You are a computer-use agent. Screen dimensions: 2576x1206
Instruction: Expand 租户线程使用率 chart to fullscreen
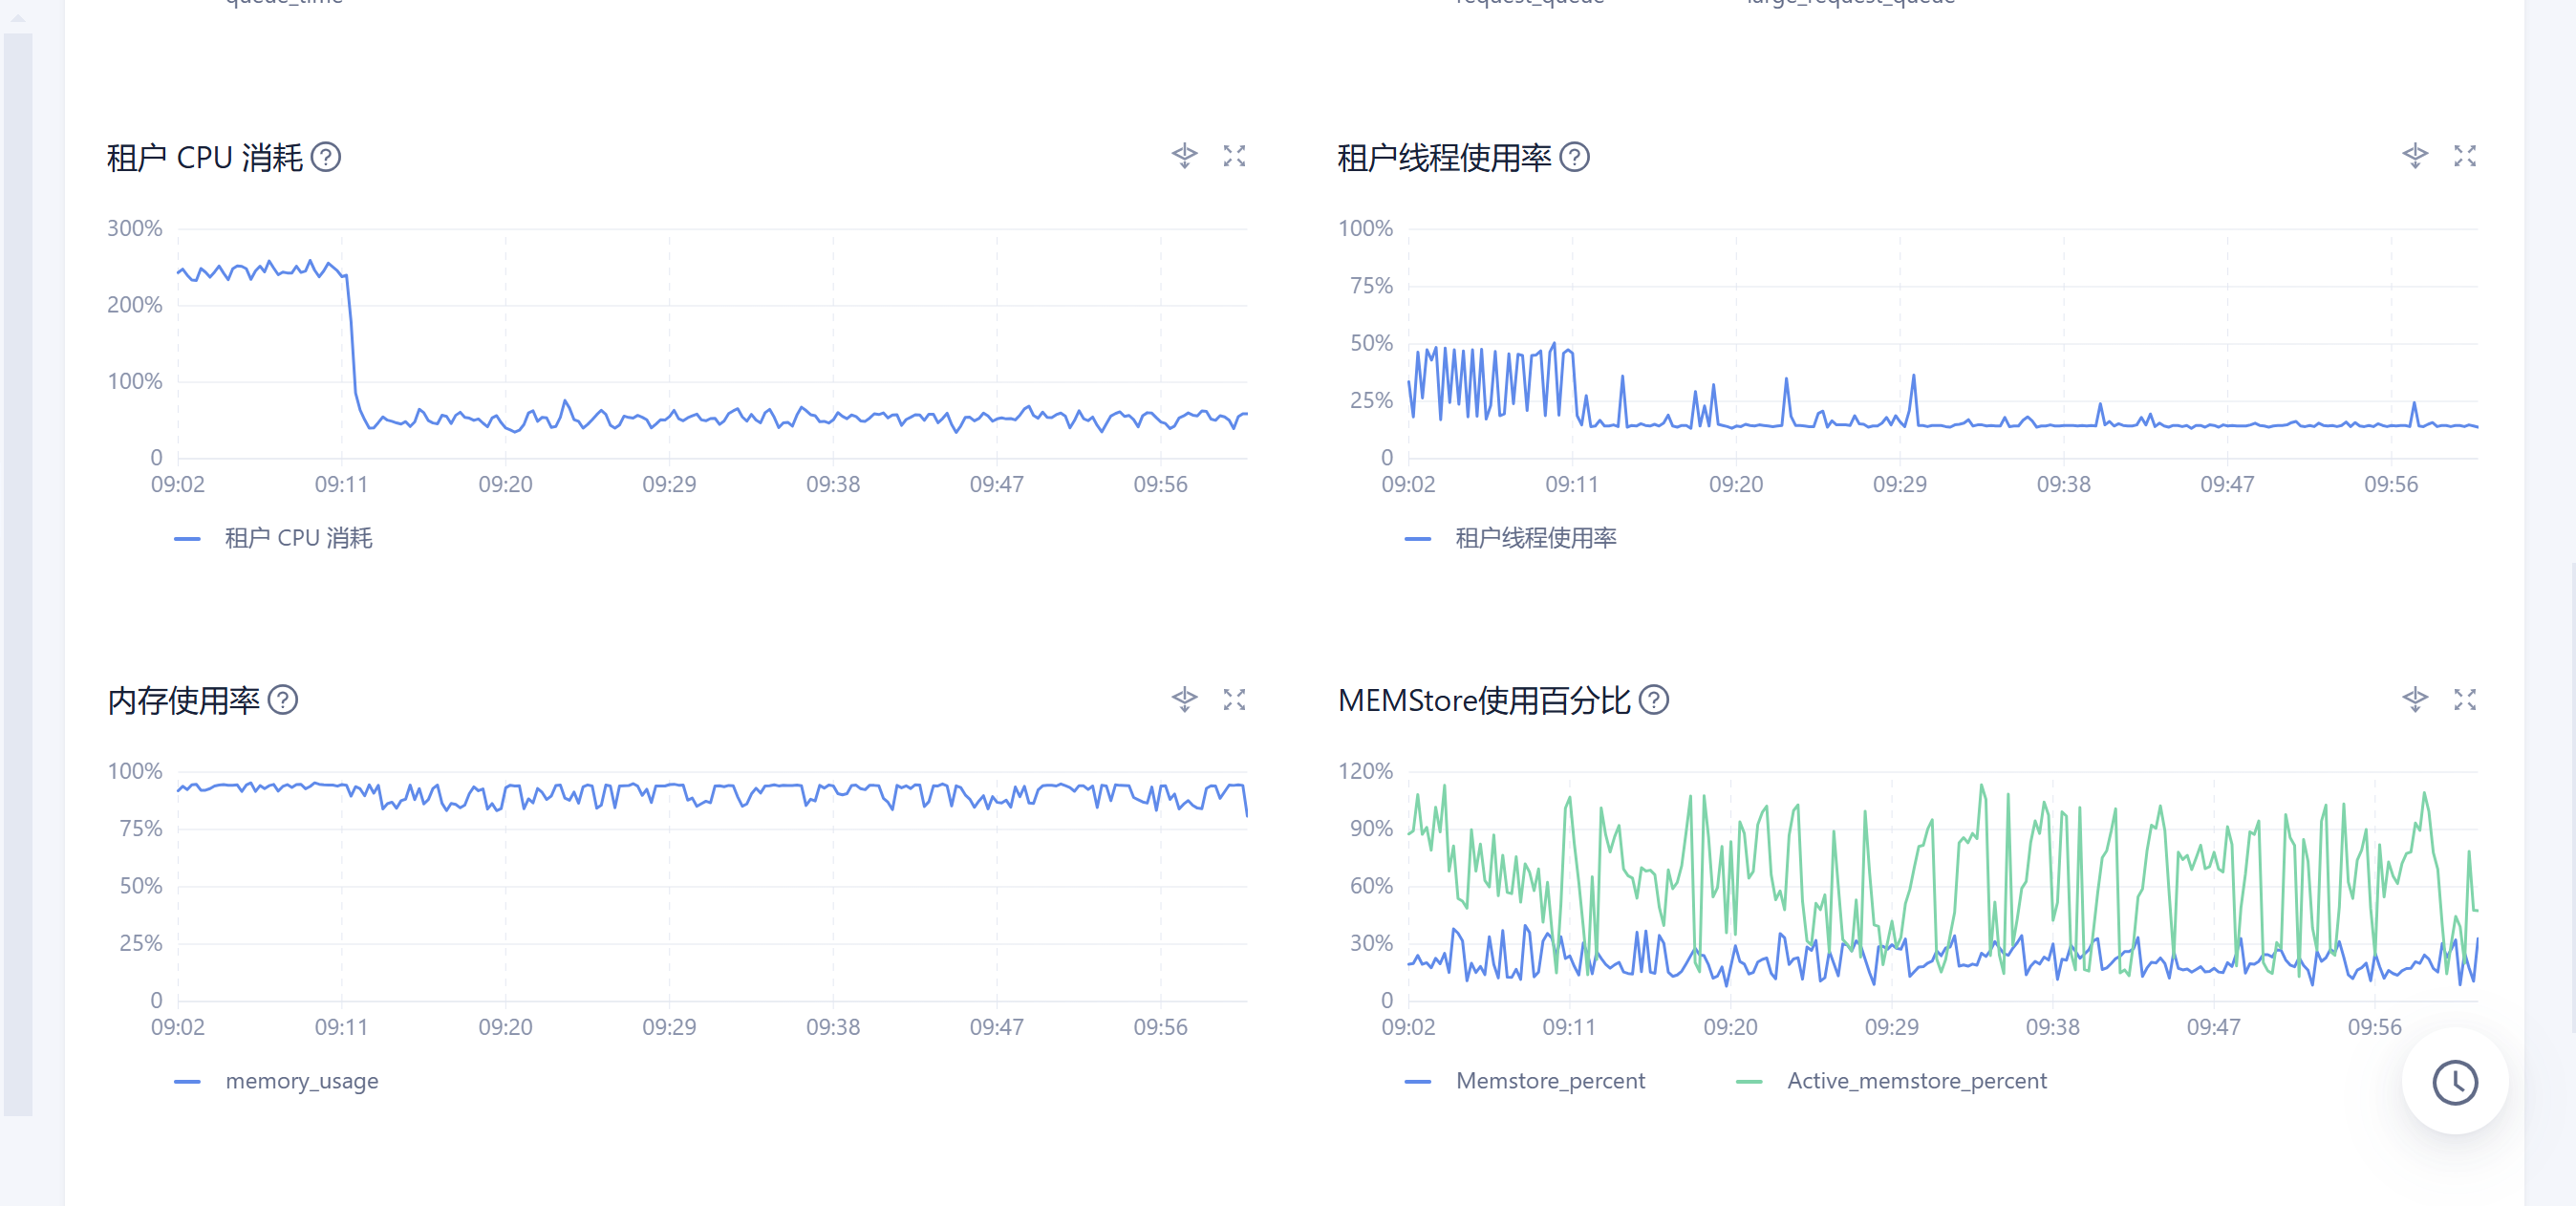point(2464,156)
